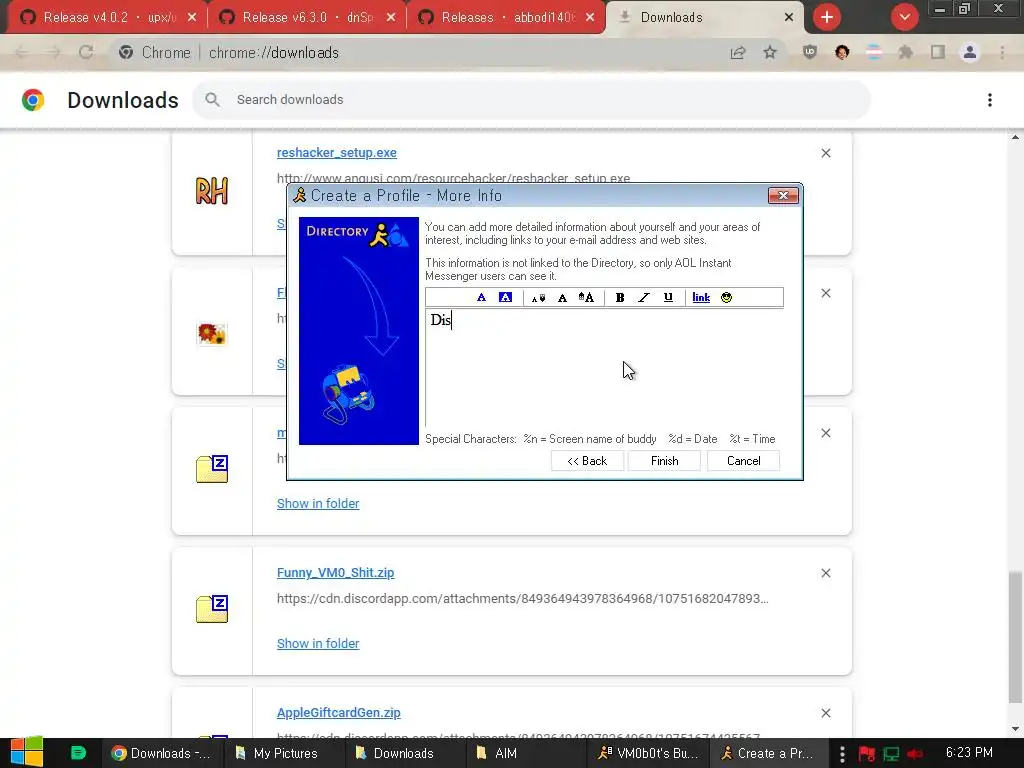This screenshot has height=768, width=1024.
Task: Open the Extensions puzzle icon menu
Action: (x=906, y=52)
